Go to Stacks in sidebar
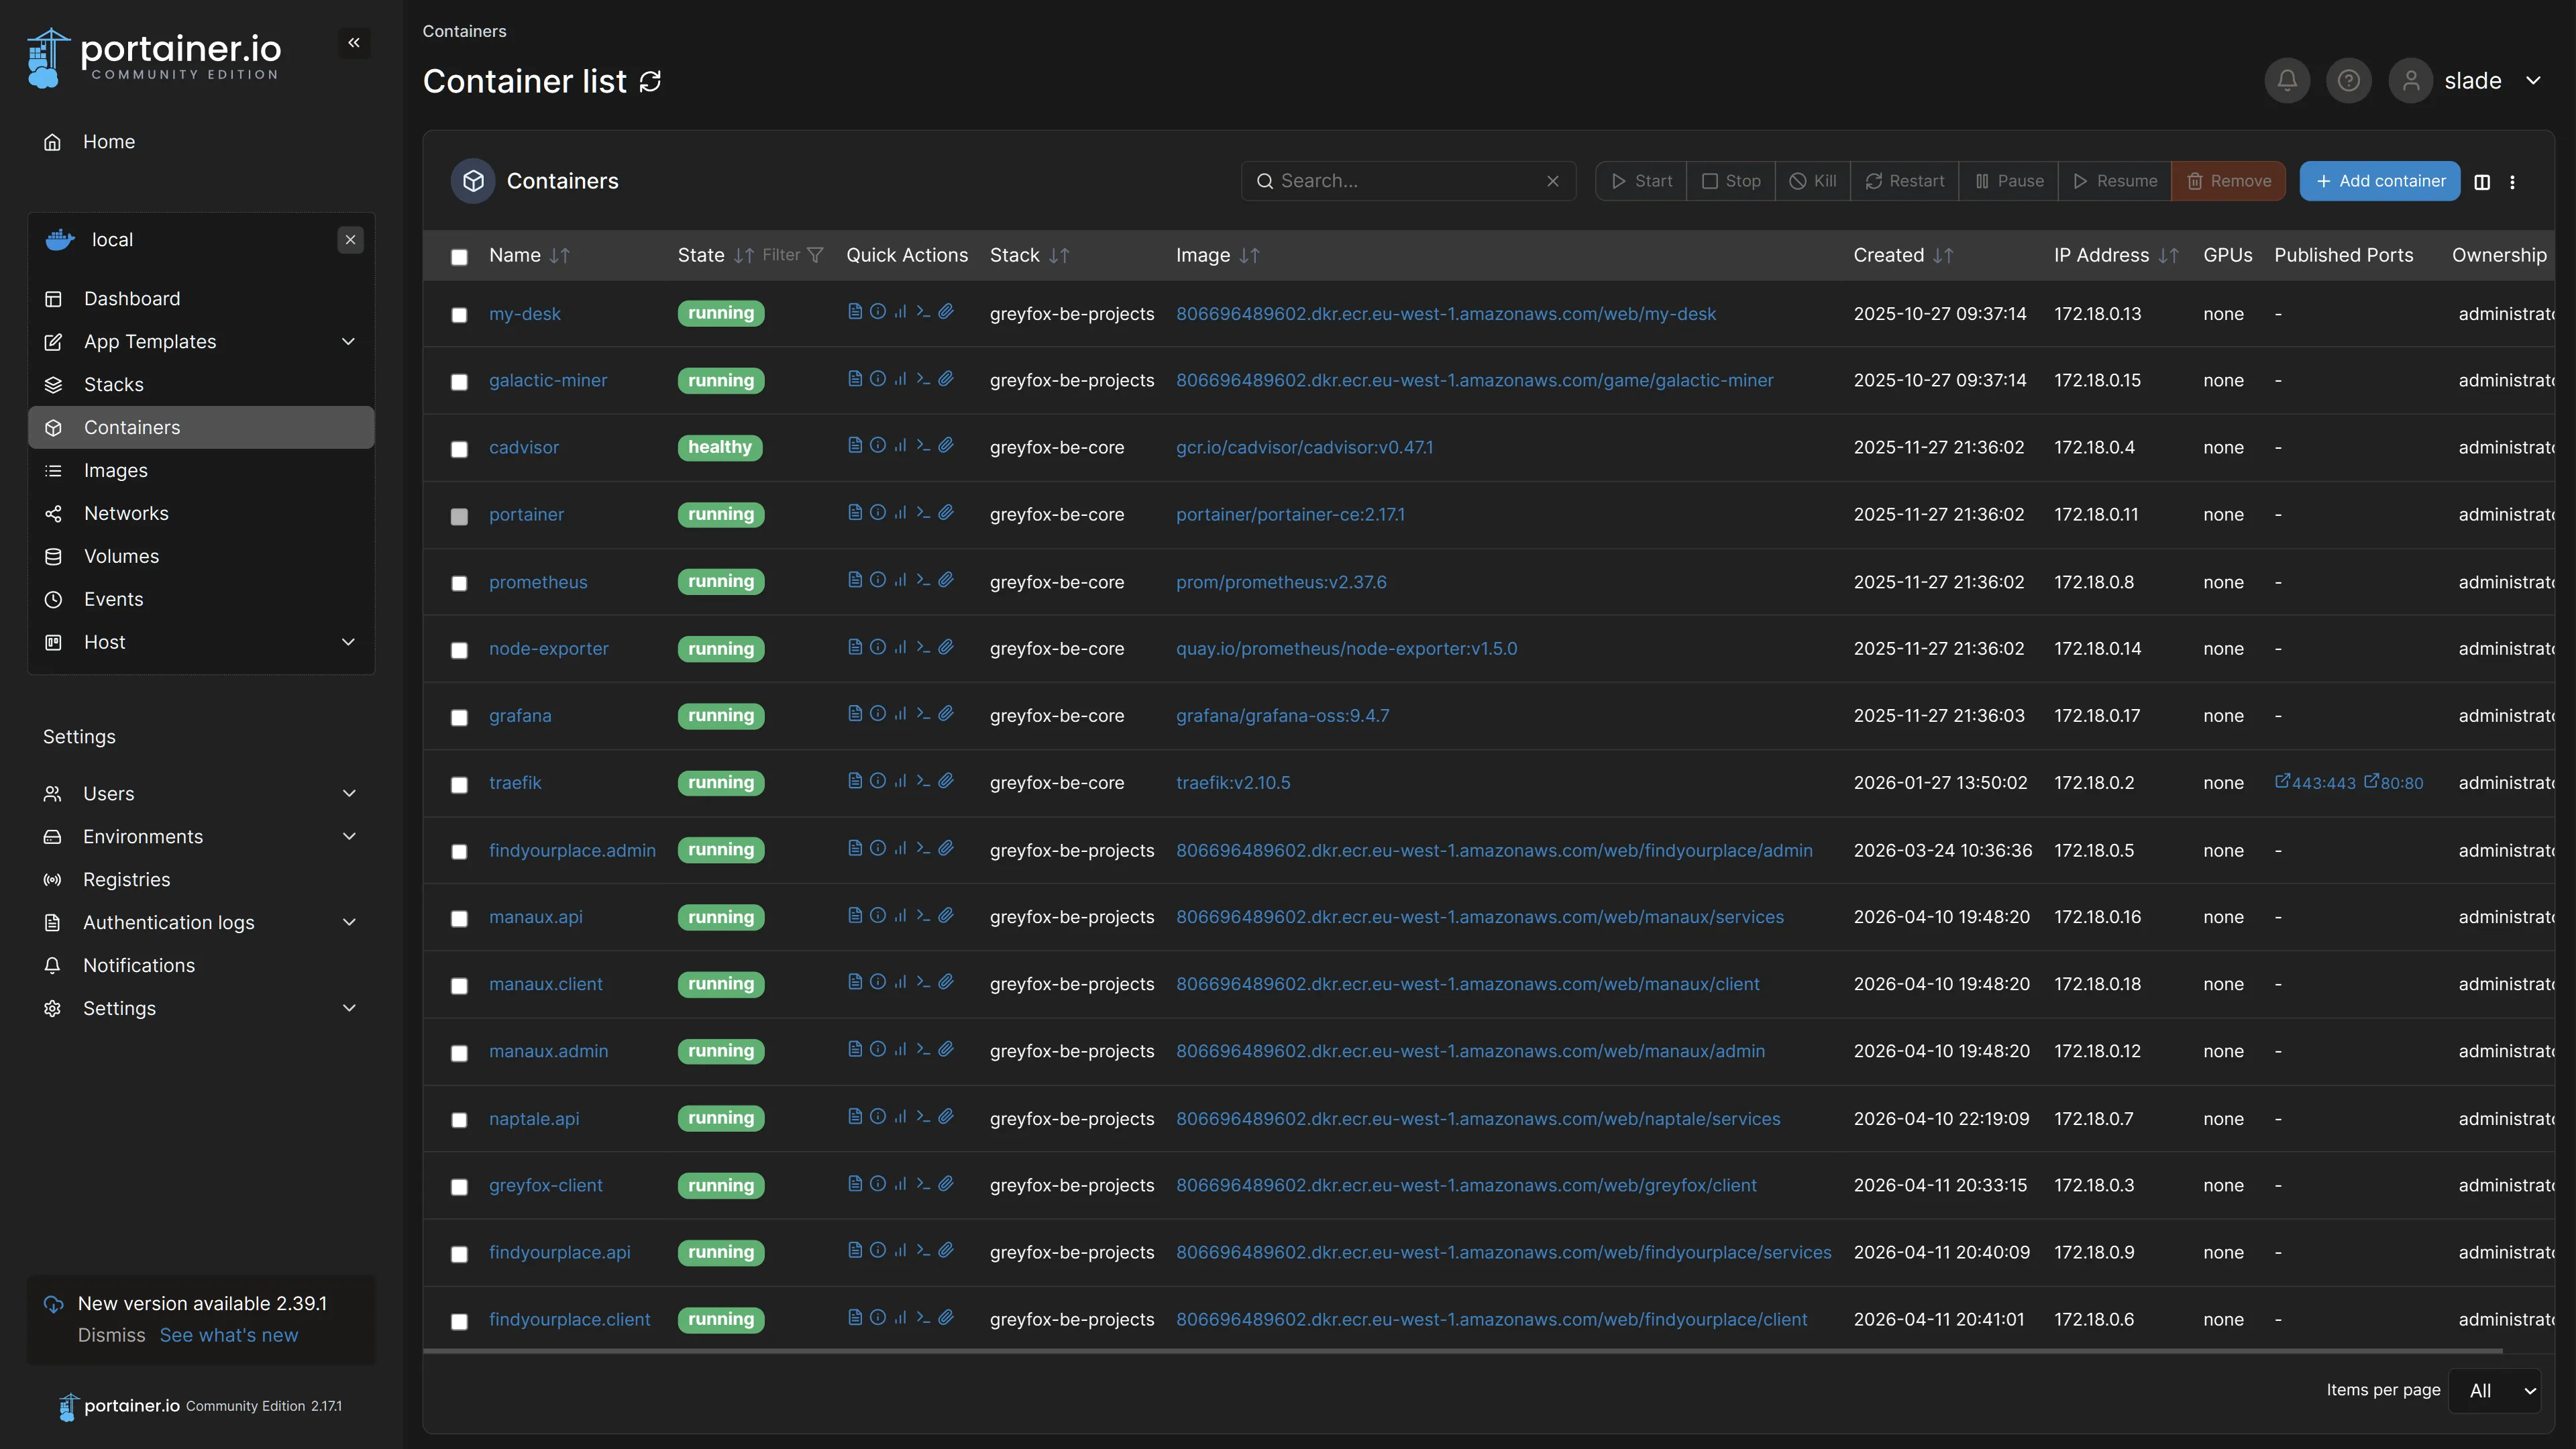 [x=114, y=385]
